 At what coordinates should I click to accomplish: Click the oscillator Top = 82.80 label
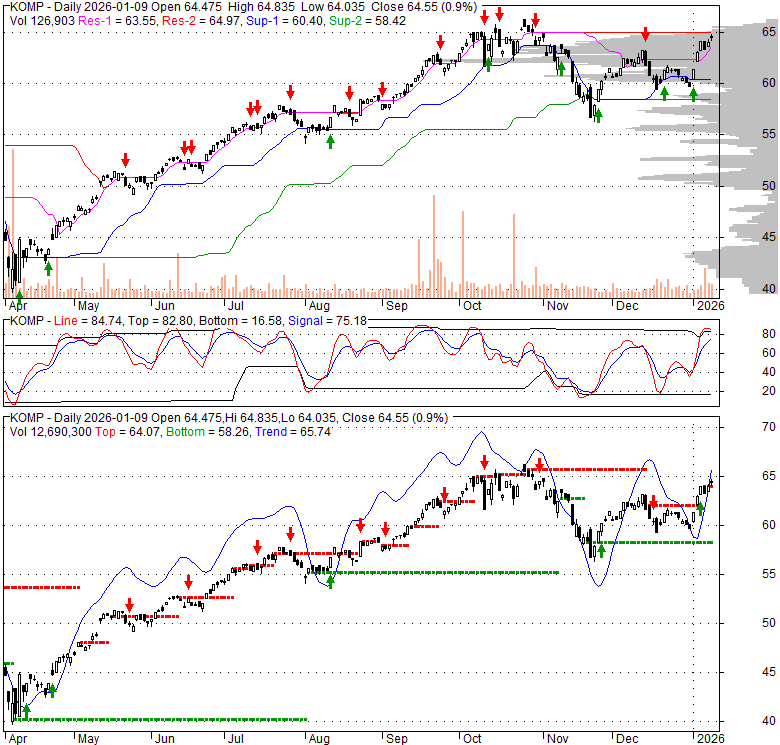pyautogui.click(x=161, y=321)
